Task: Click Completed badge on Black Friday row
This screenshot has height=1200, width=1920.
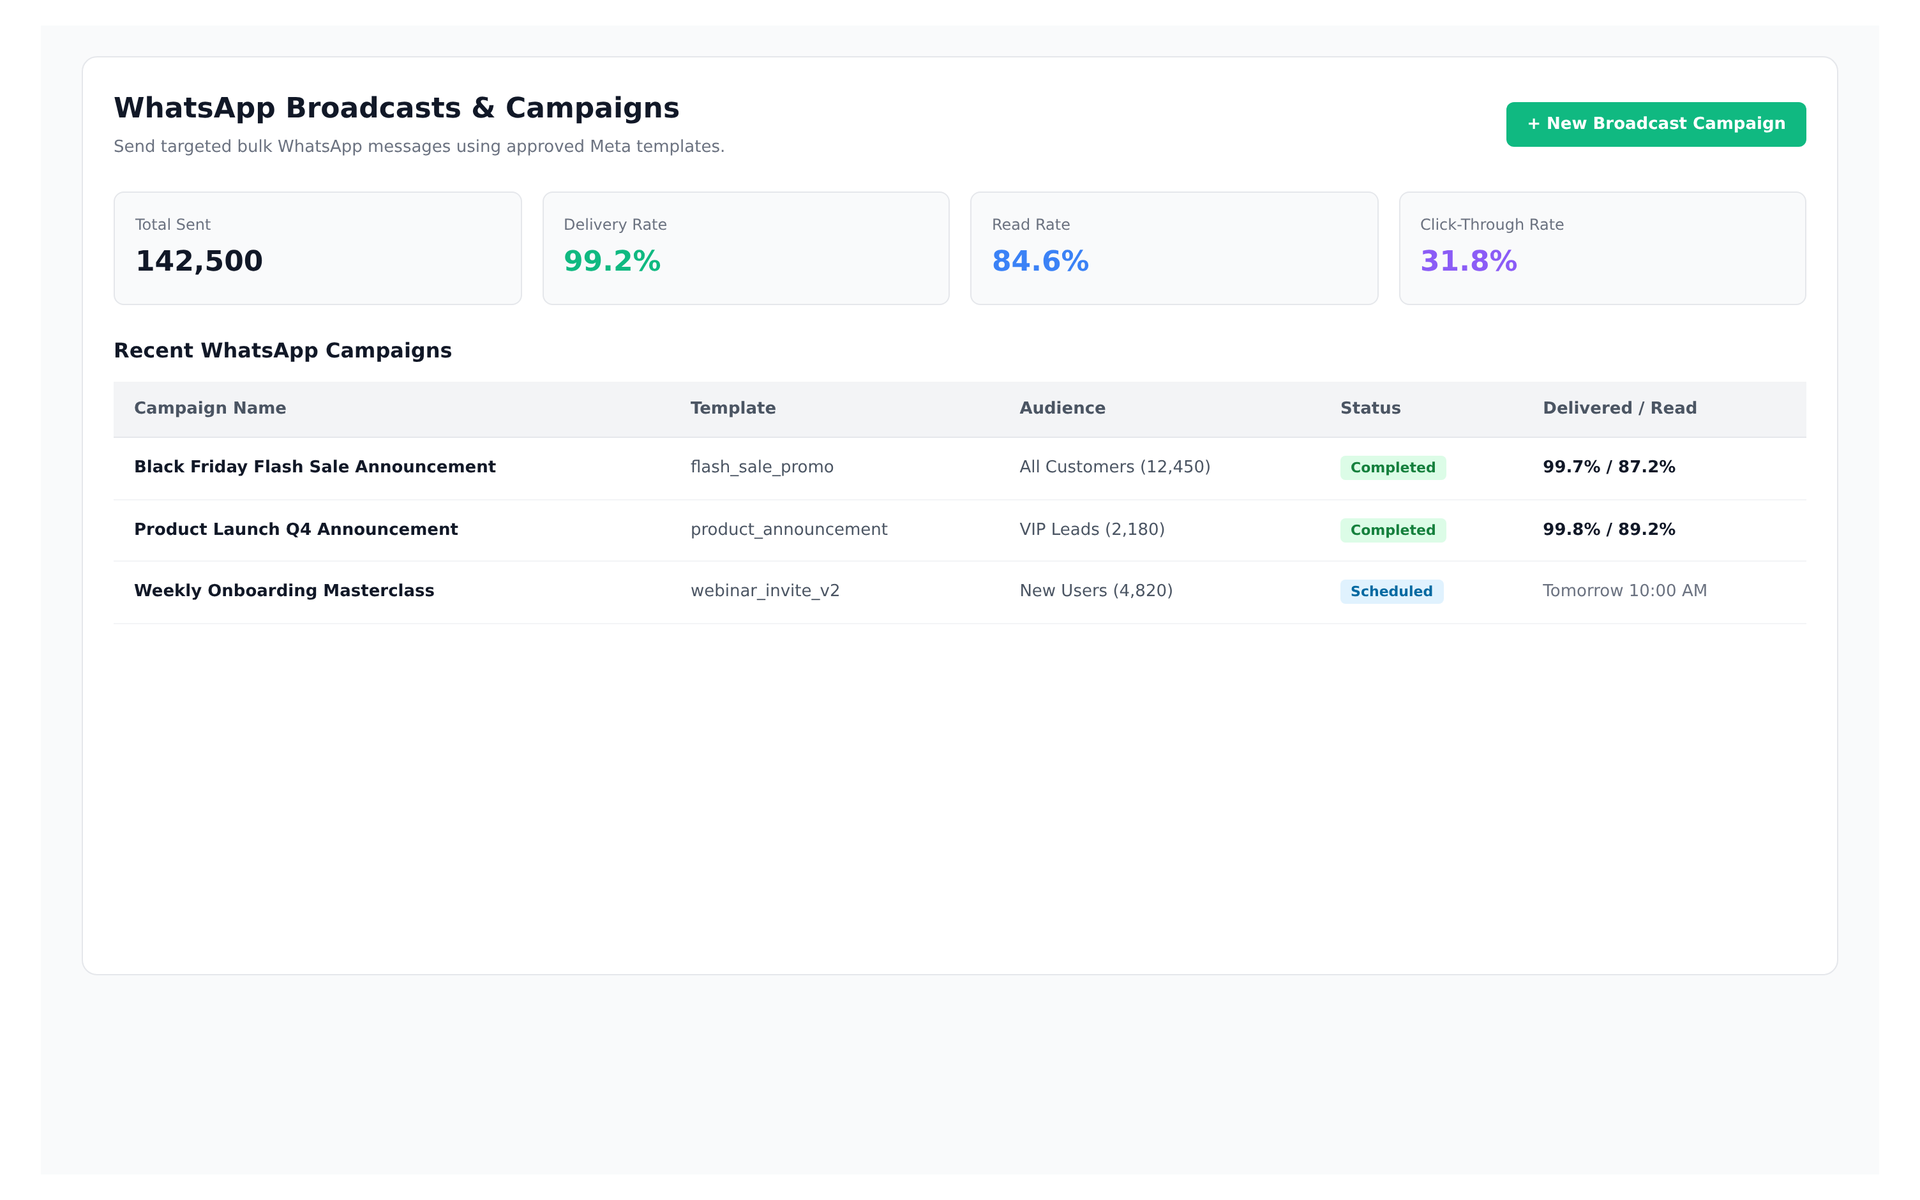Action: pos(1393,468)
